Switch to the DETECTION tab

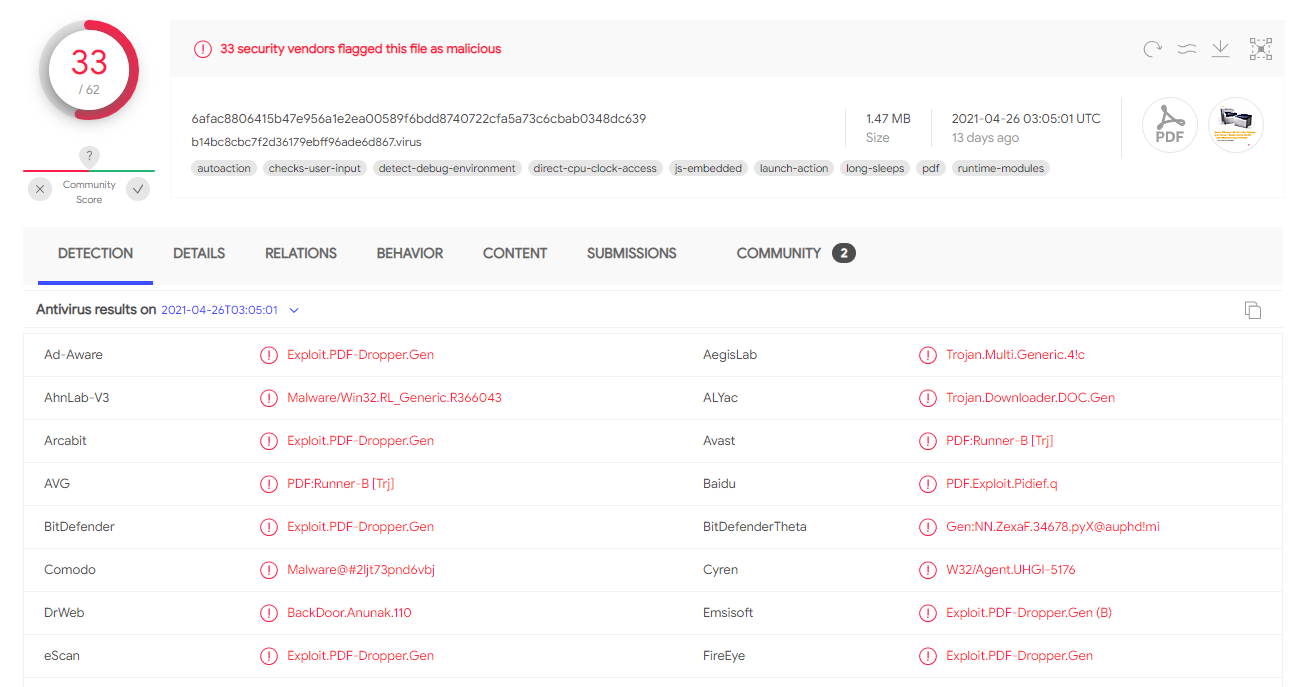click(x=95, y=254)
